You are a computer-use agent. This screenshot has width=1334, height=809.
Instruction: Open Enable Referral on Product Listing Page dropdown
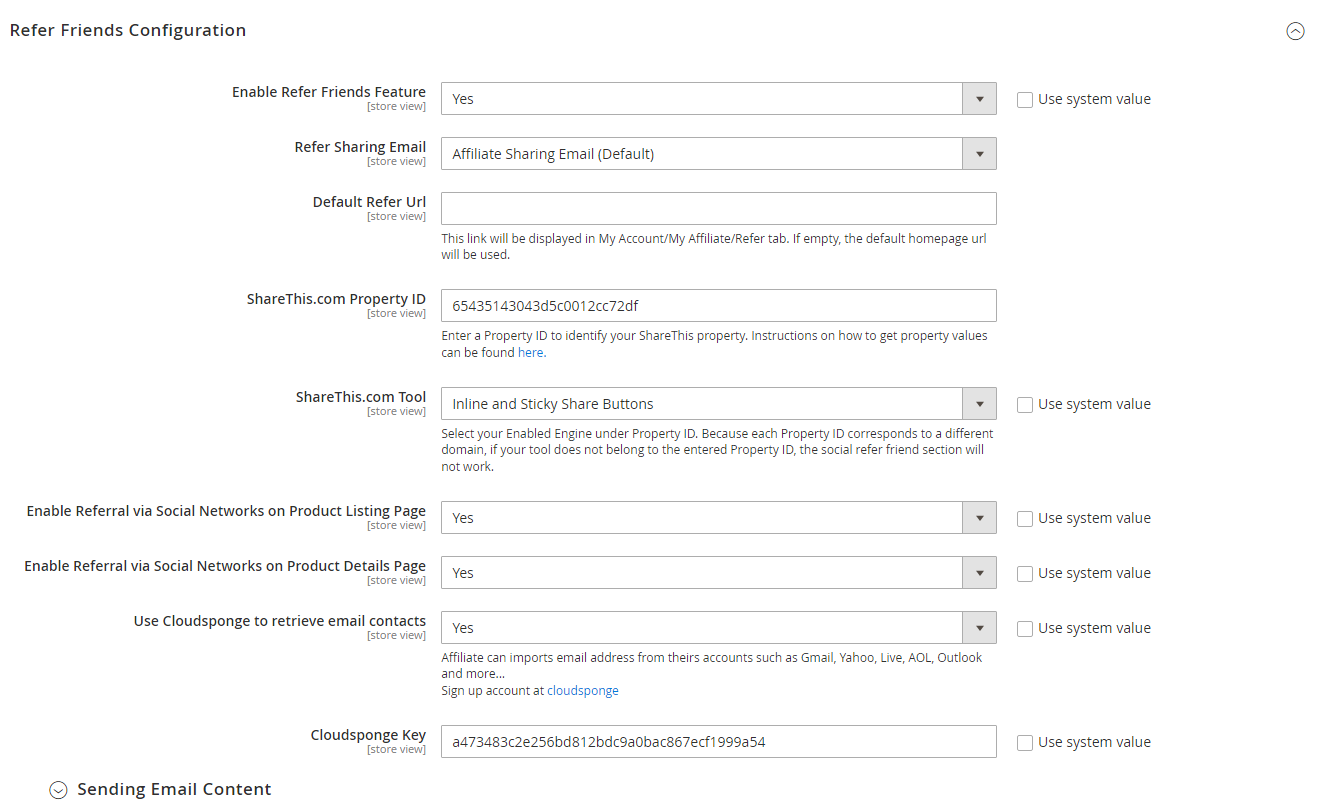(x=718, y=518)
